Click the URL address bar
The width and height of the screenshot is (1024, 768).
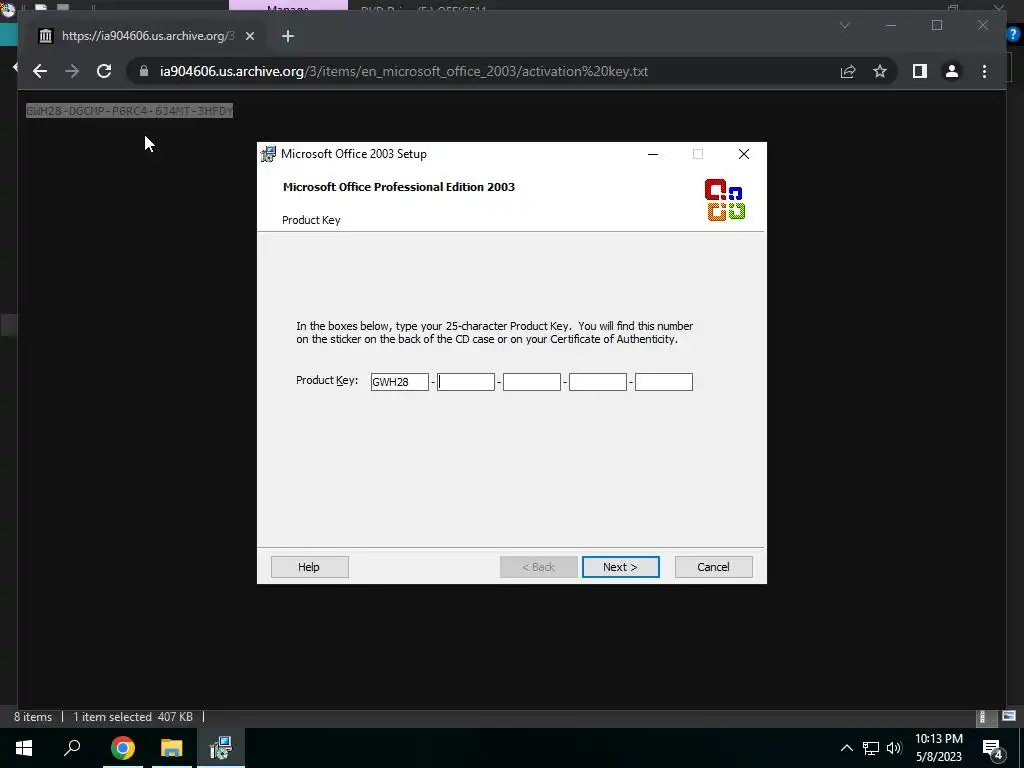483,71
